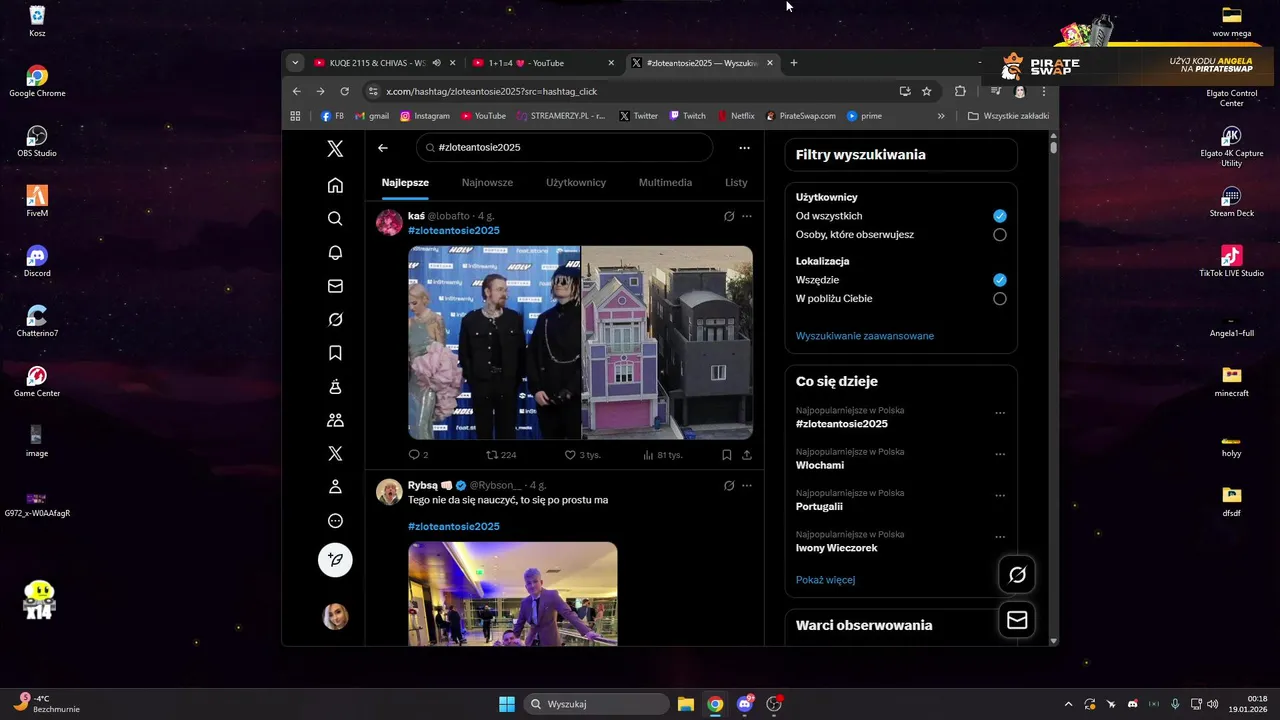The height and width of the screenshot is (720, 1280).
Task: Open the Rybsą post photo
Action: coord(513,594)
